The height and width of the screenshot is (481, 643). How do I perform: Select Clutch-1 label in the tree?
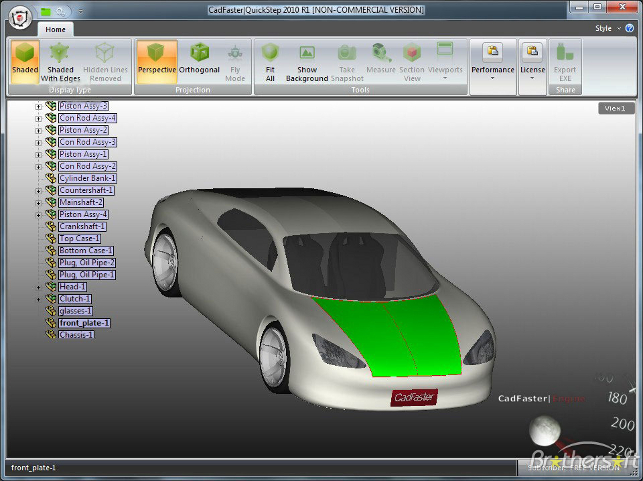[75, 299]
